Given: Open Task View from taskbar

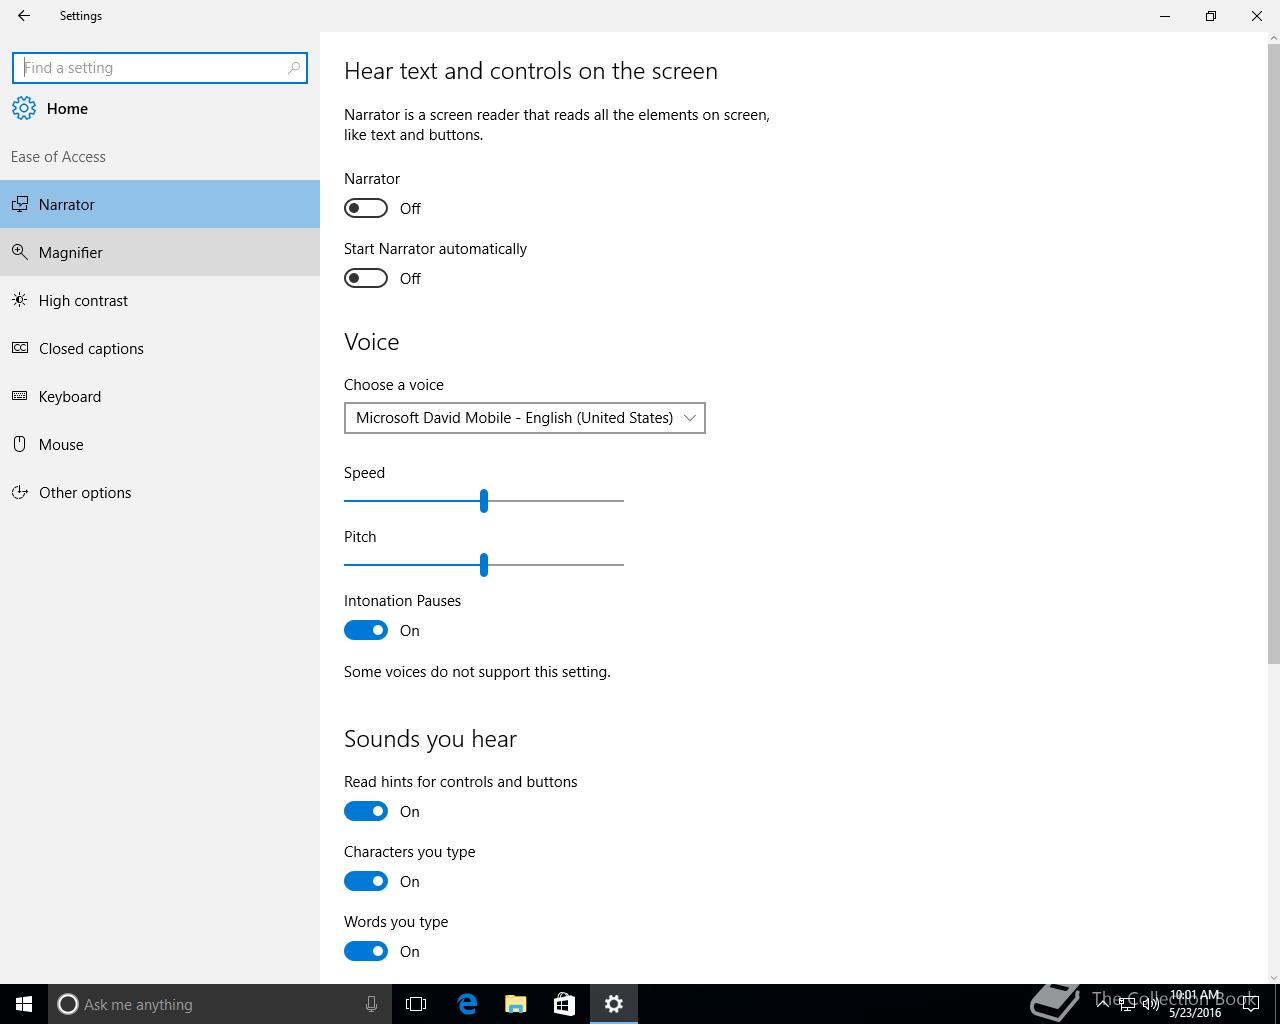Looking at the screenshot, I should tap(416, 1004).
